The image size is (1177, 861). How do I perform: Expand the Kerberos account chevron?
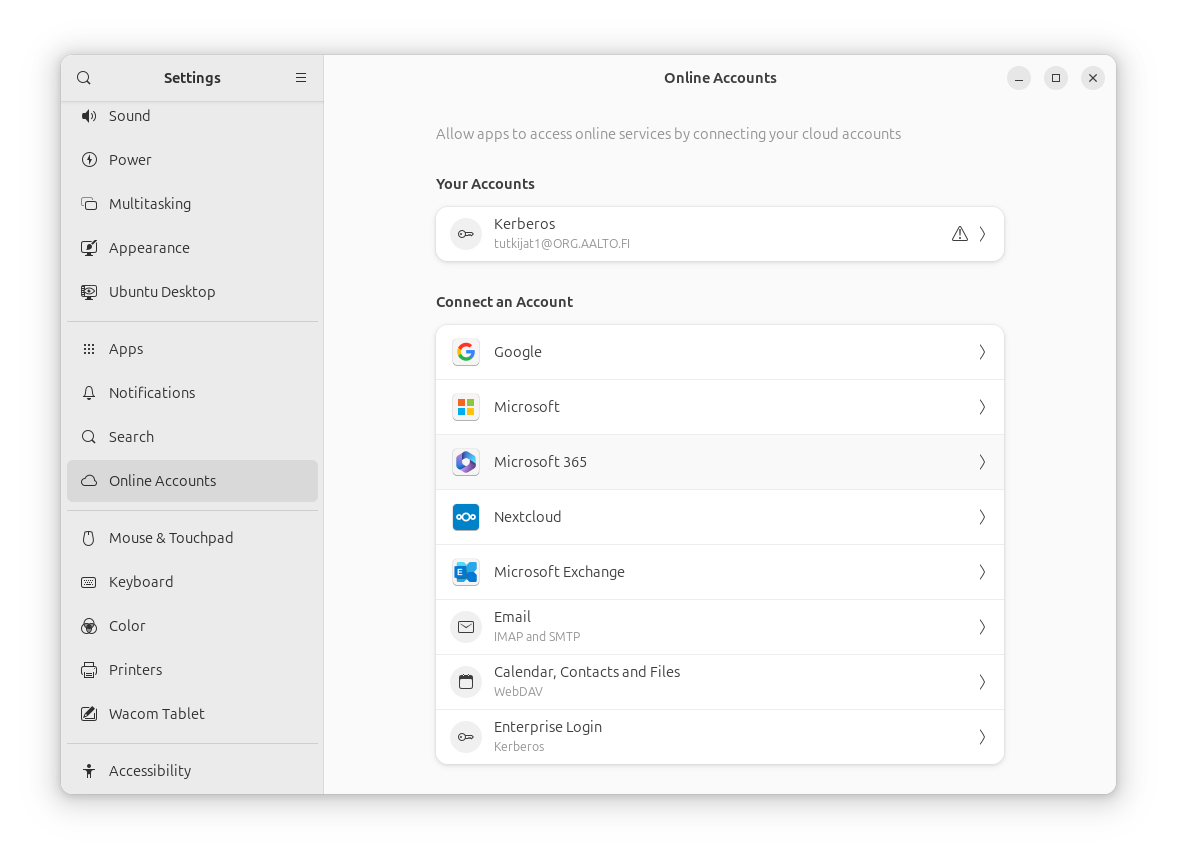tap(982, 234)
